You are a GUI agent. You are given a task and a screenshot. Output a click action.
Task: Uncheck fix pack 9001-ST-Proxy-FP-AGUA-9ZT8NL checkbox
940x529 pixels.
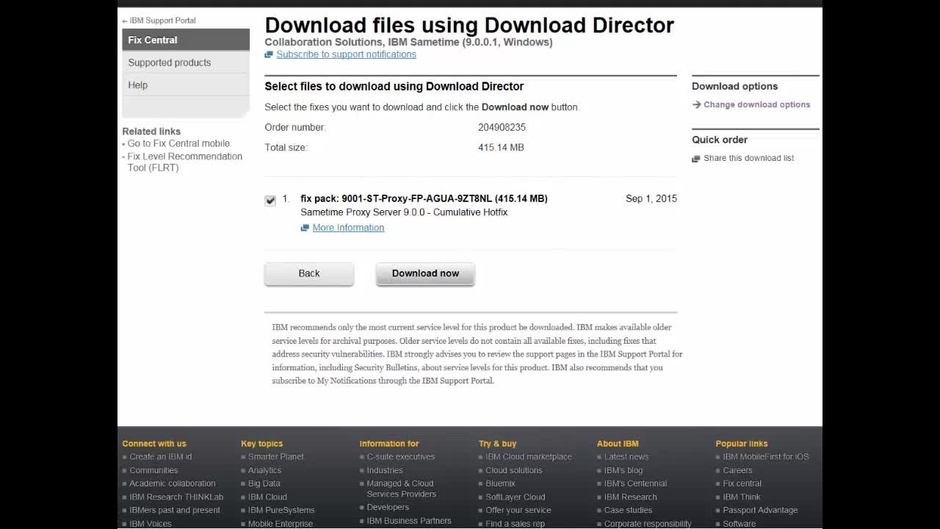coord(270,200)
